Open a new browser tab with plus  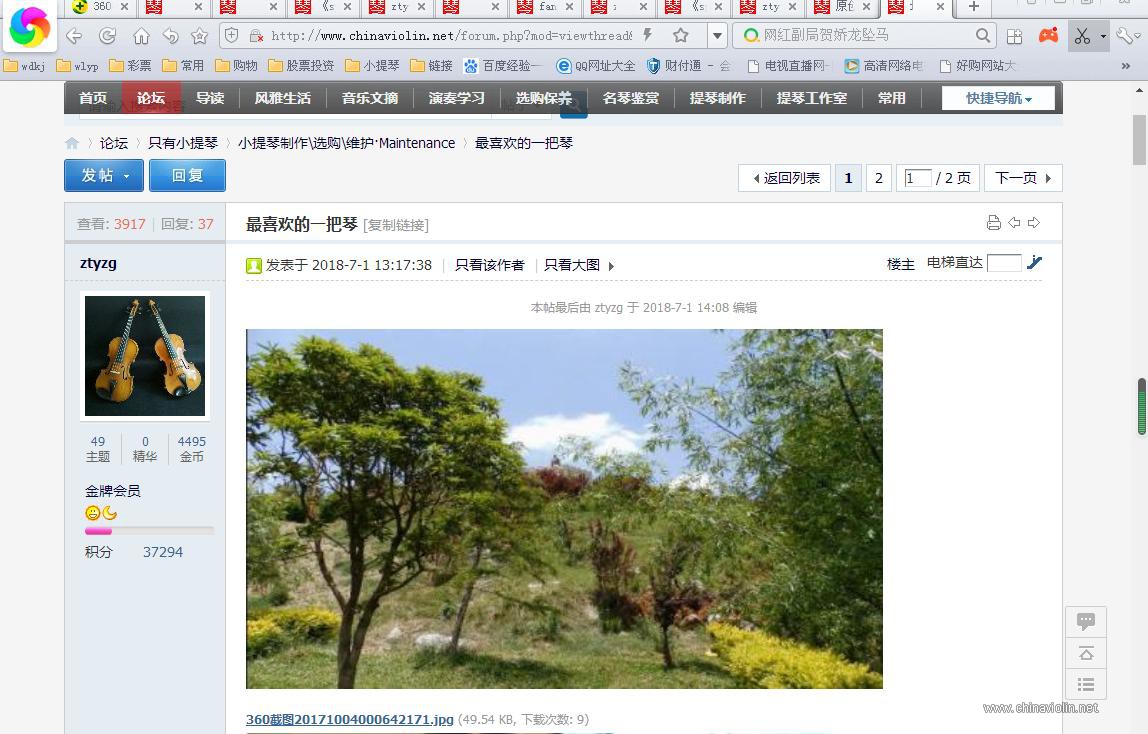coord(974,7)
